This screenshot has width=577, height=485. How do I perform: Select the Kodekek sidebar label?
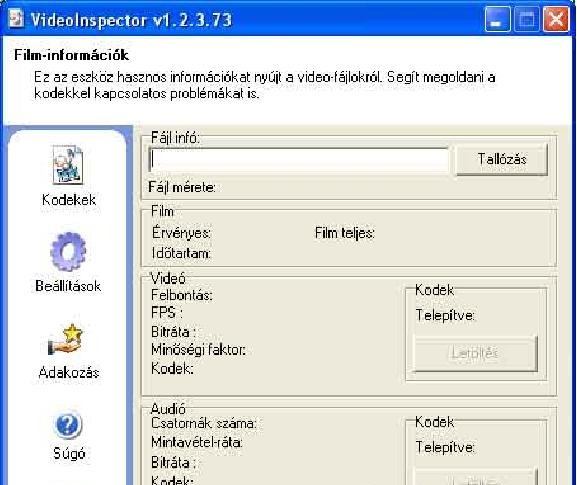[x=69, y=200]
